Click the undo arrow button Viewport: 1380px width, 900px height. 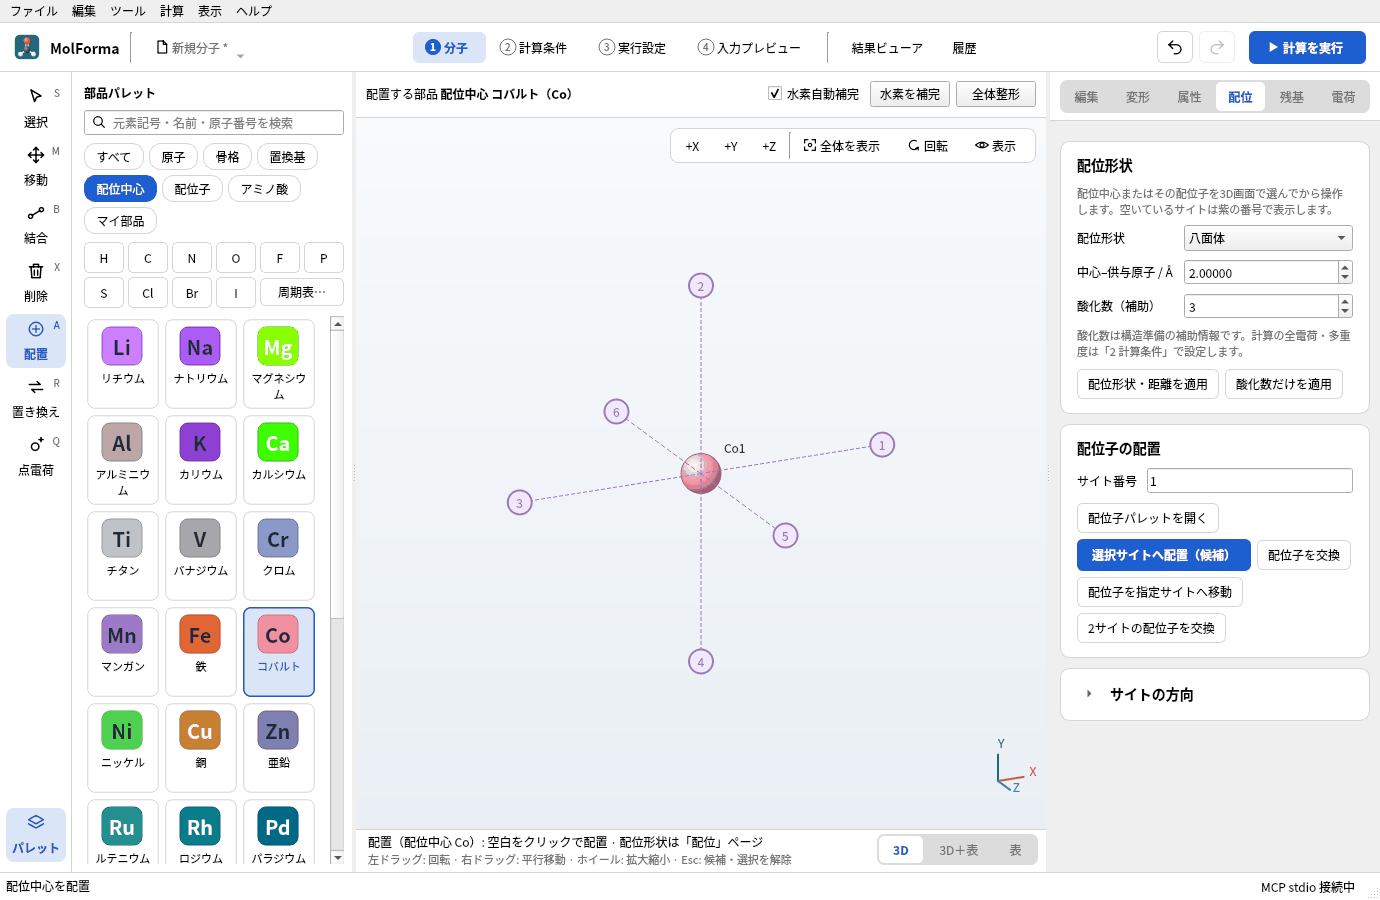tap(1175, 47)
